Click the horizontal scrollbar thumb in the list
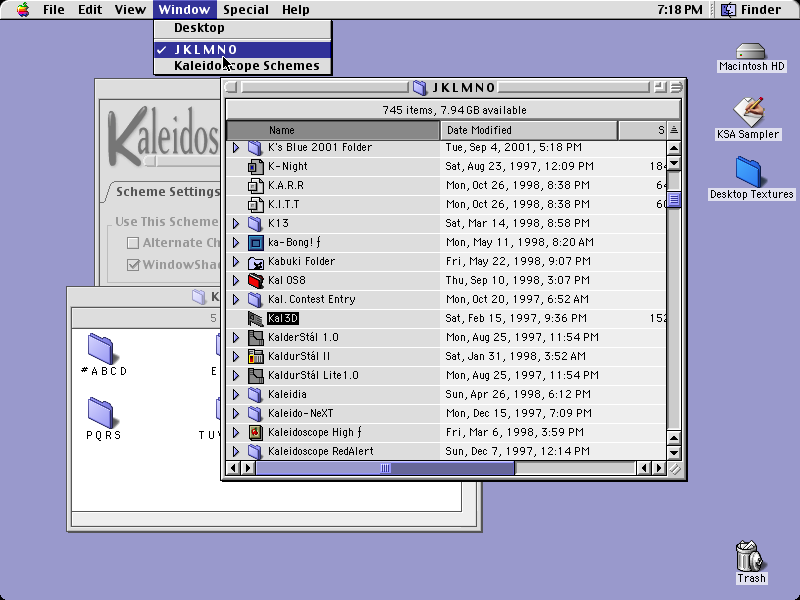 pos(385,468)
